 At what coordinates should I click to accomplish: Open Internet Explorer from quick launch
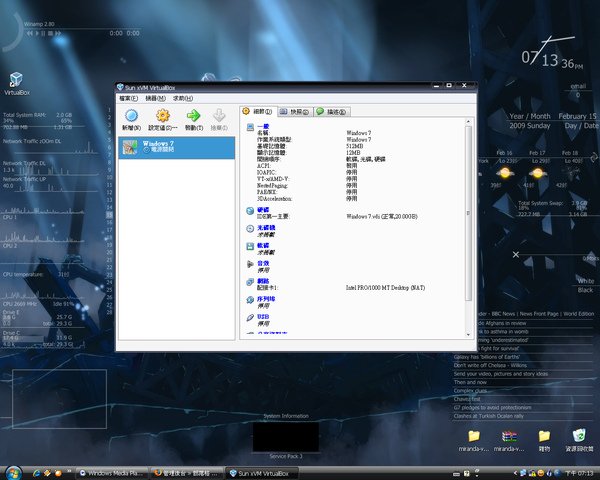[x=36, y=473]
